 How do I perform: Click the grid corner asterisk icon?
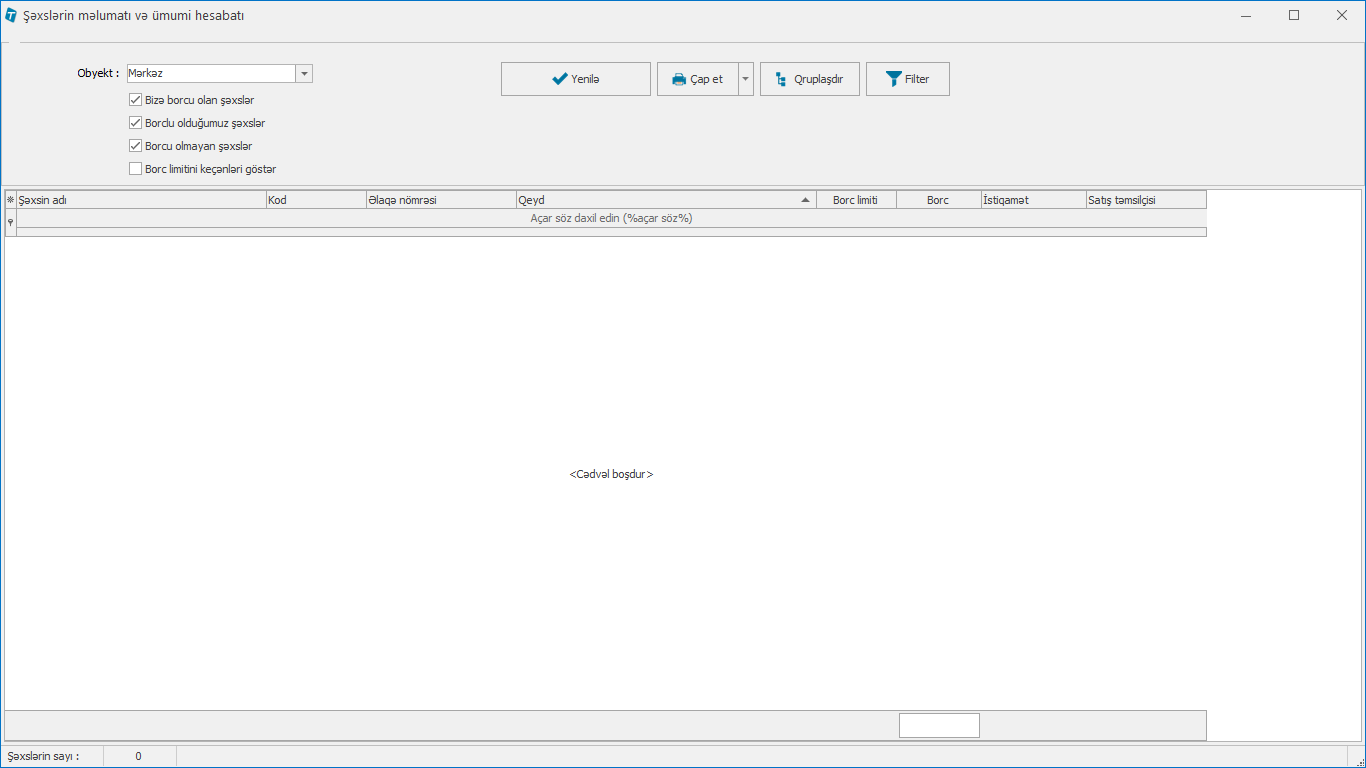click(10, 200)
